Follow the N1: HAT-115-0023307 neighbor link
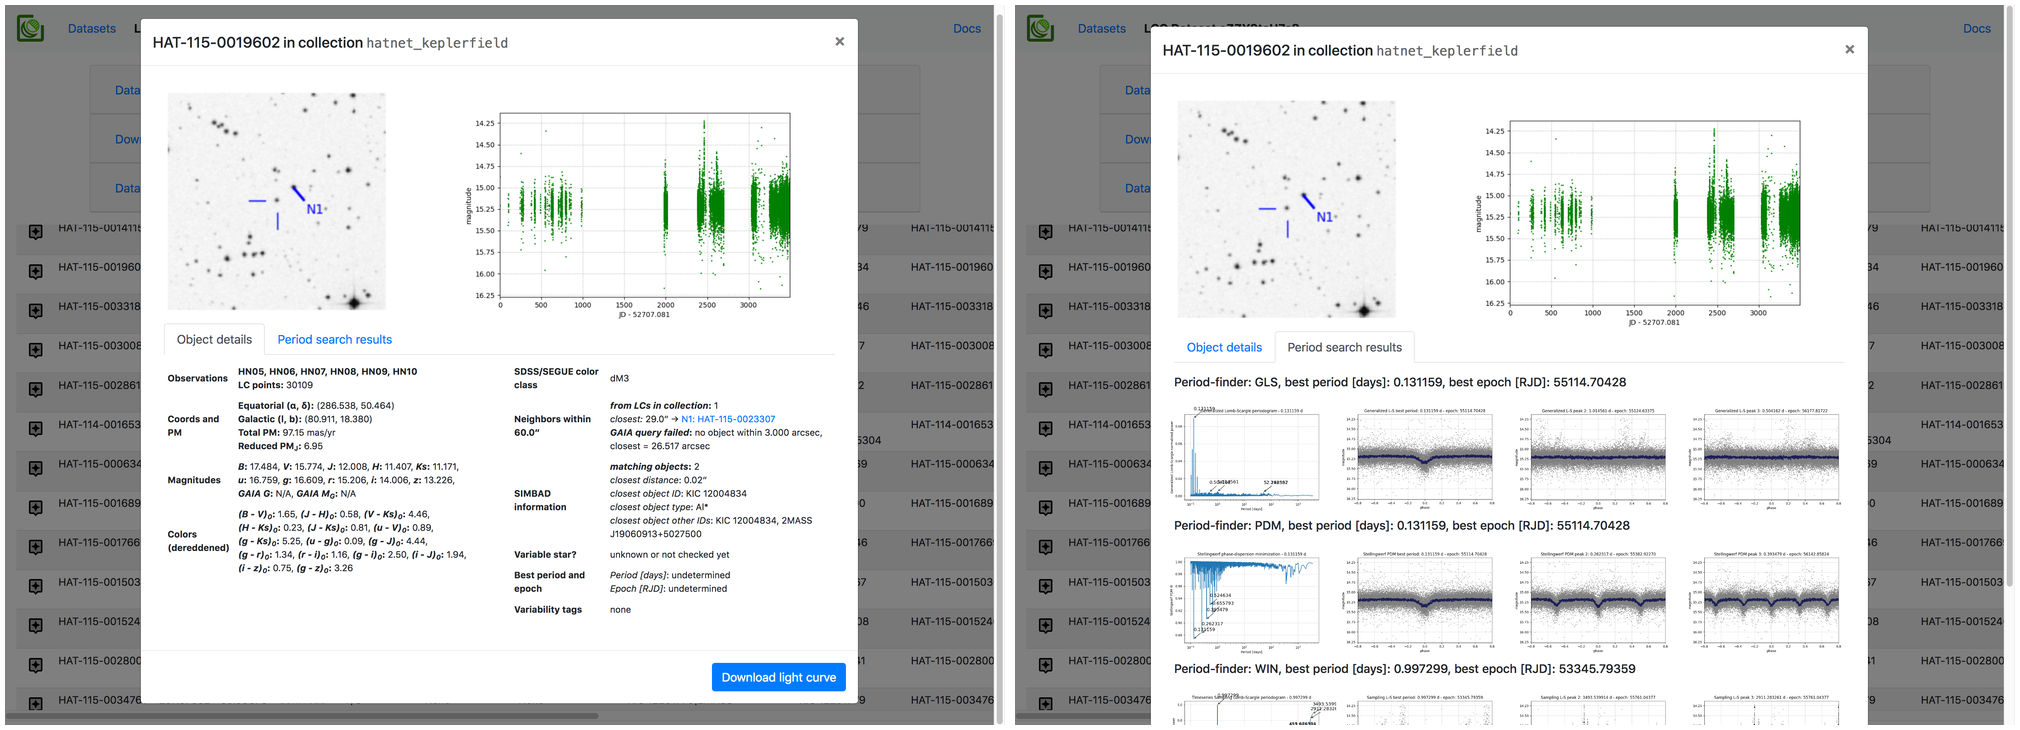The image size is (2020, 730). tap(728, 419)
